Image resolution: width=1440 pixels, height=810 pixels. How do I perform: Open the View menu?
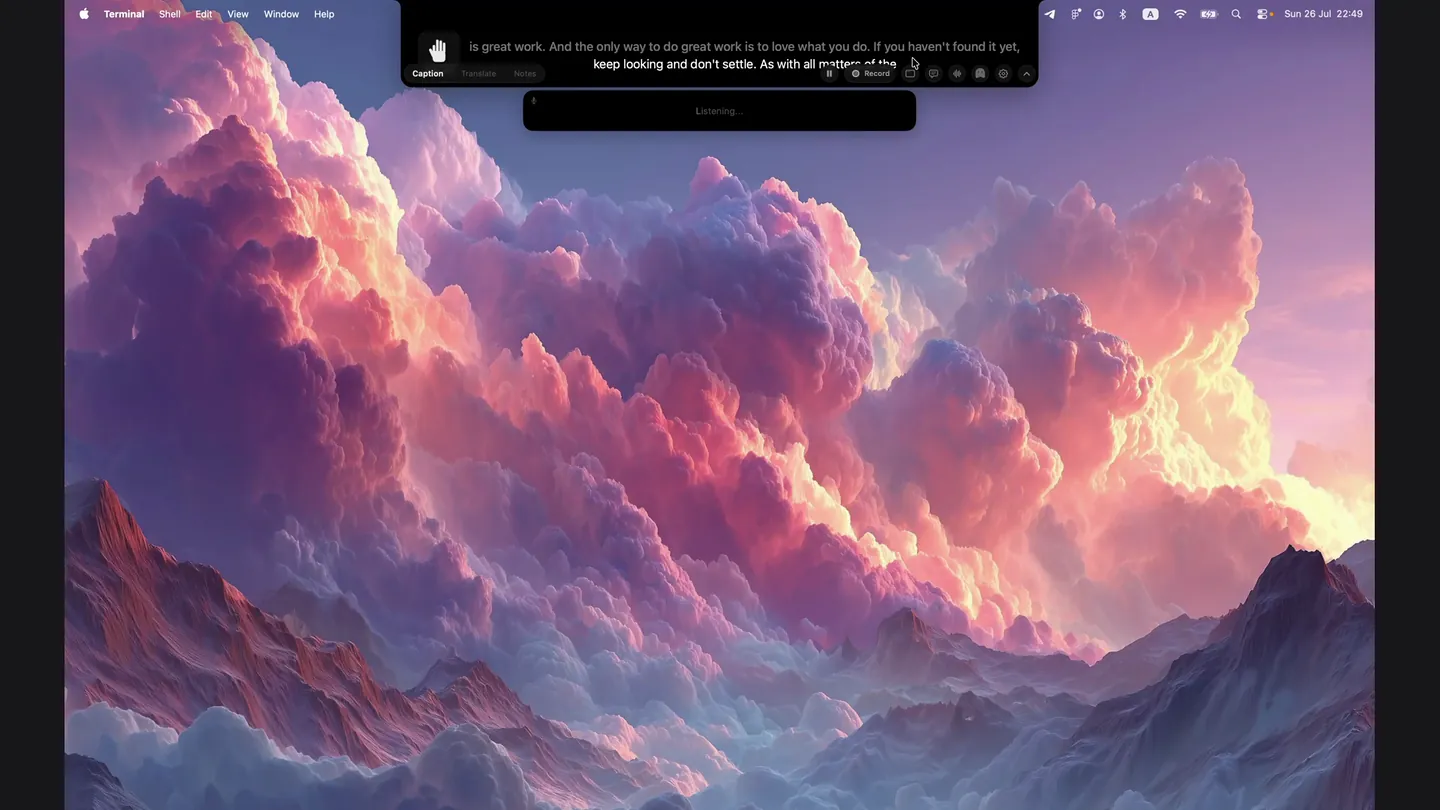pos(238,14)
